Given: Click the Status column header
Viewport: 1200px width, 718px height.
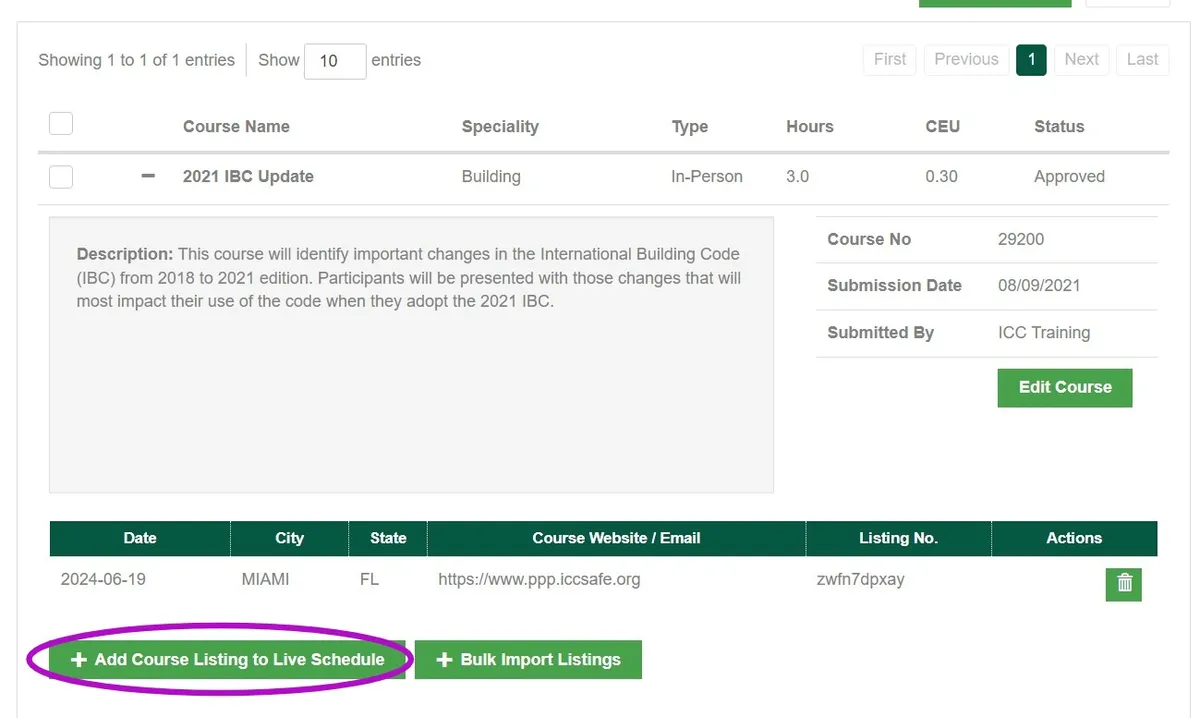Looking at the screenshot, I should pos(1059,127).
